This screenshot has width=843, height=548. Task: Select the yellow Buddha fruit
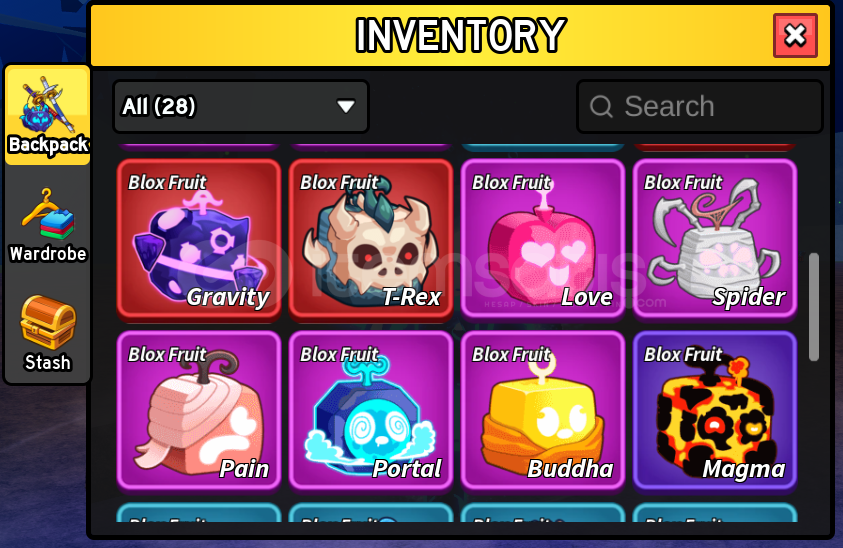pos(543,411)
